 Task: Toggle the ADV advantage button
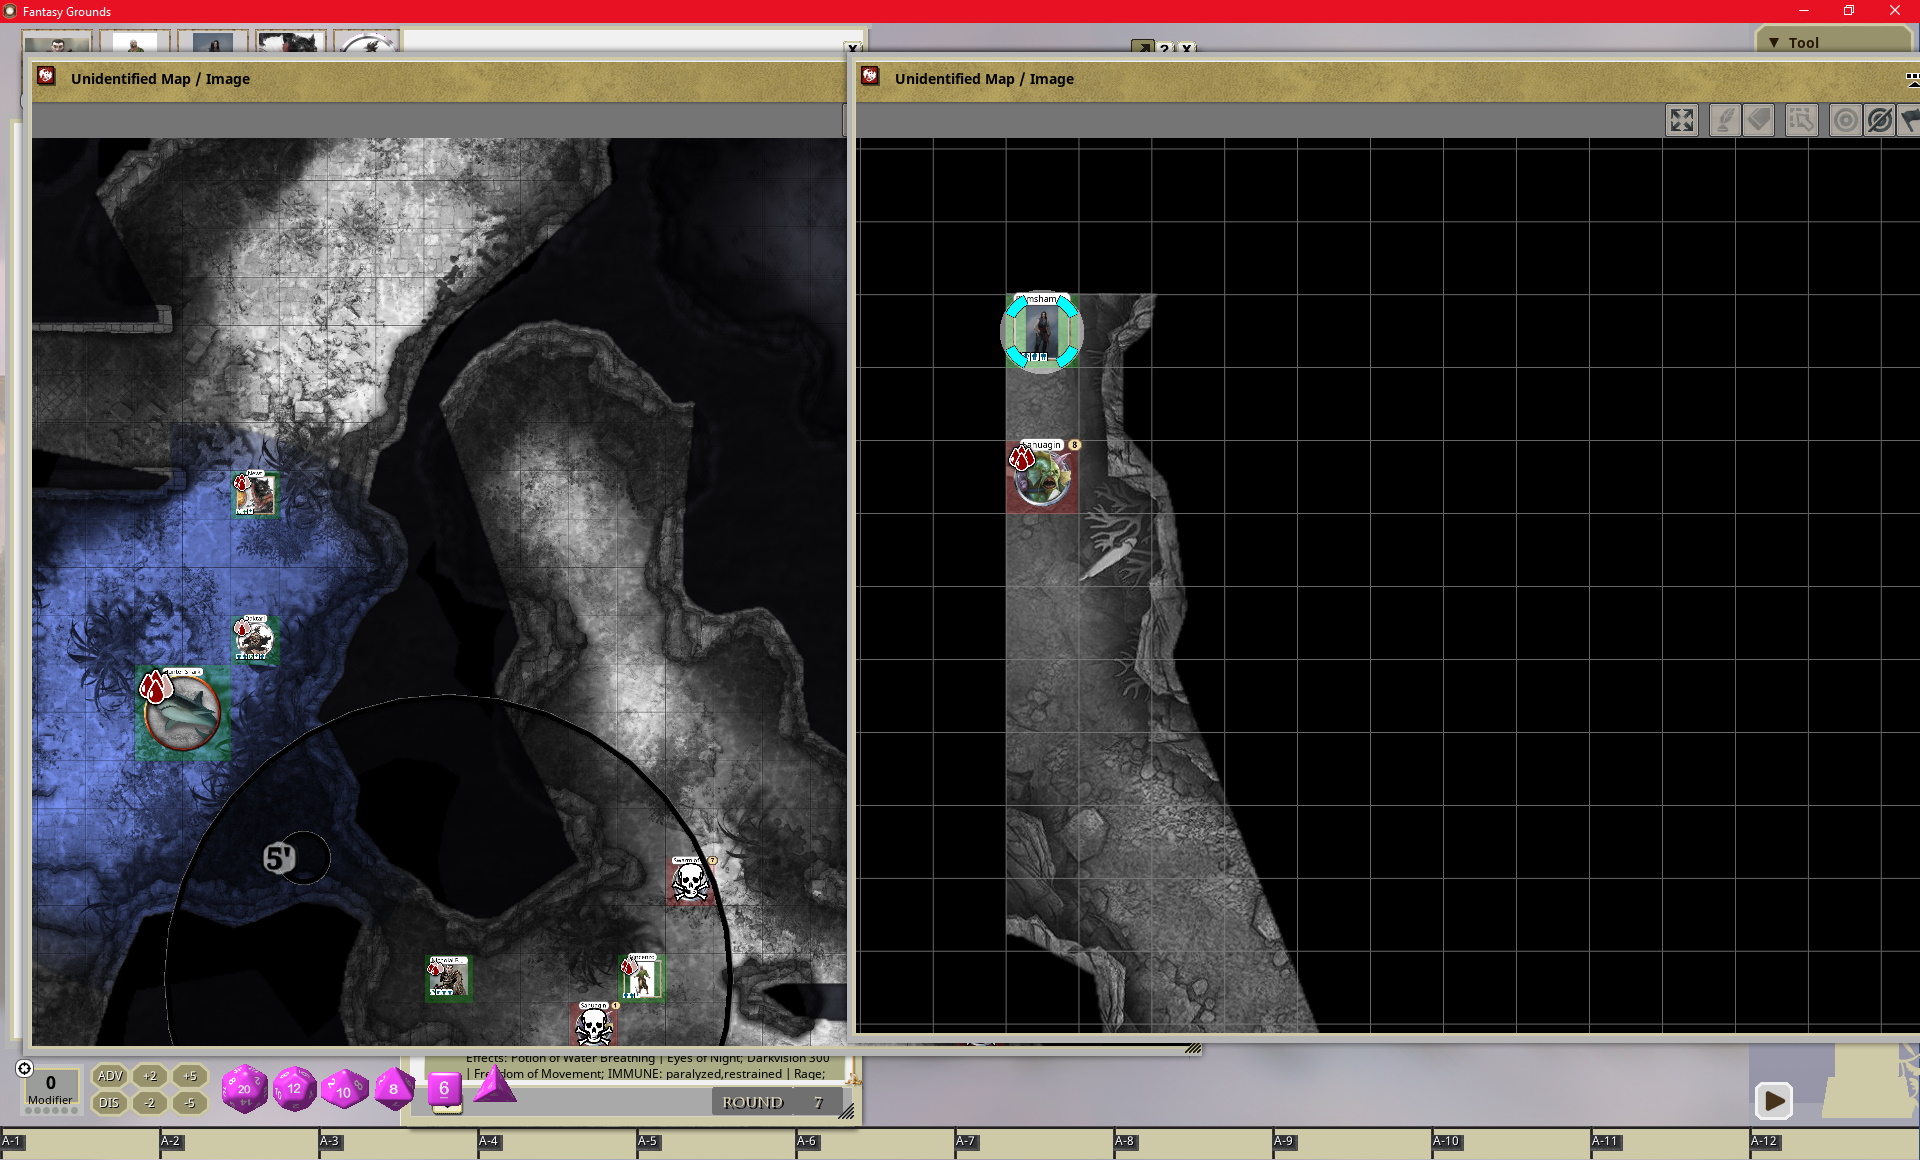[110, 1076]
